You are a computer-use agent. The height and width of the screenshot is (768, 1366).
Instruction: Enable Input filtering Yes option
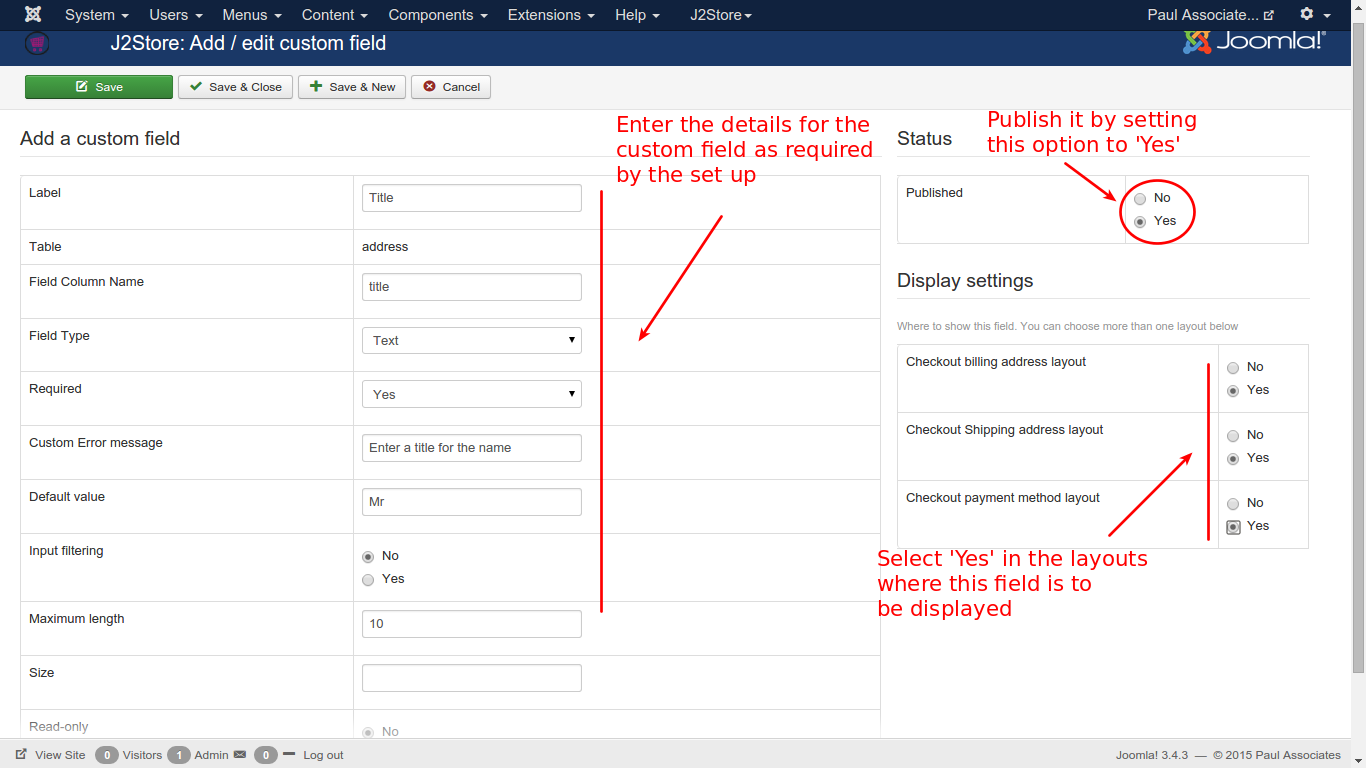click(x=368, y=580)
